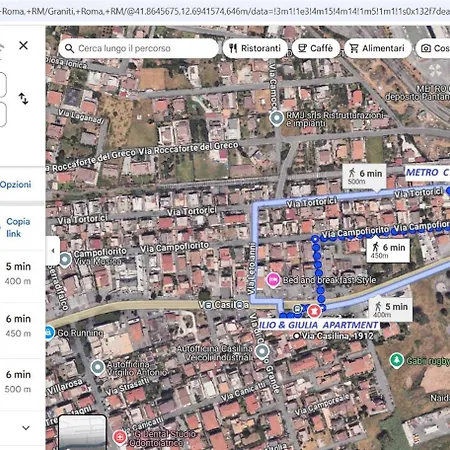Click the 5 min 400m walking route label on map

[x=390, y=310]
